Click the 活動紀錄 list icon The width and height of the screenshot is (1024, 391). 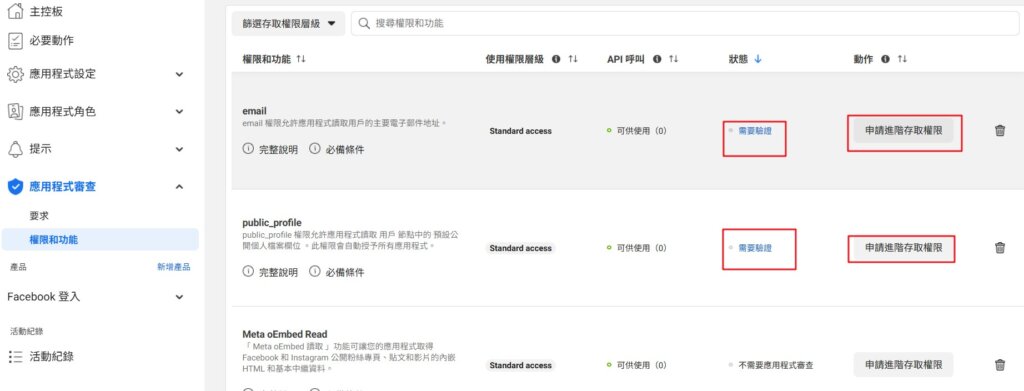pos(15,357)
